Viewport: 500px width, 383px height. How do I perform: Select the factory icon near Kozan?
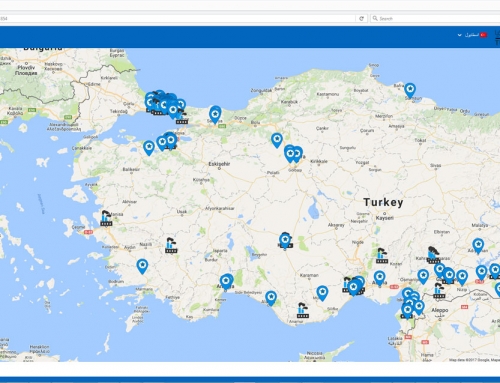382,256
